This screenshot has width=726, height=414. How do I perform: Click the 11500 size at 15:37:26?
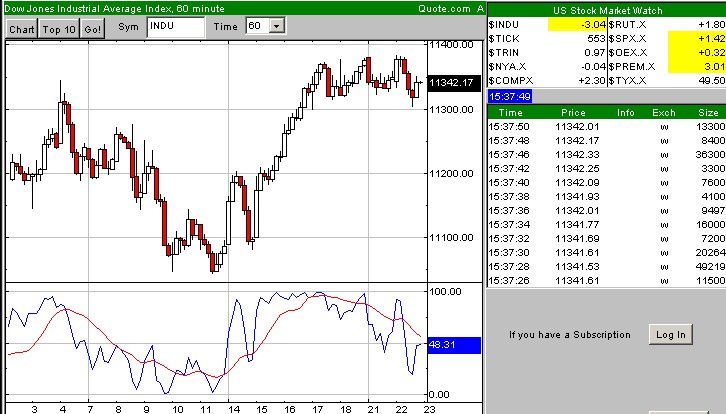coord(711,281)
